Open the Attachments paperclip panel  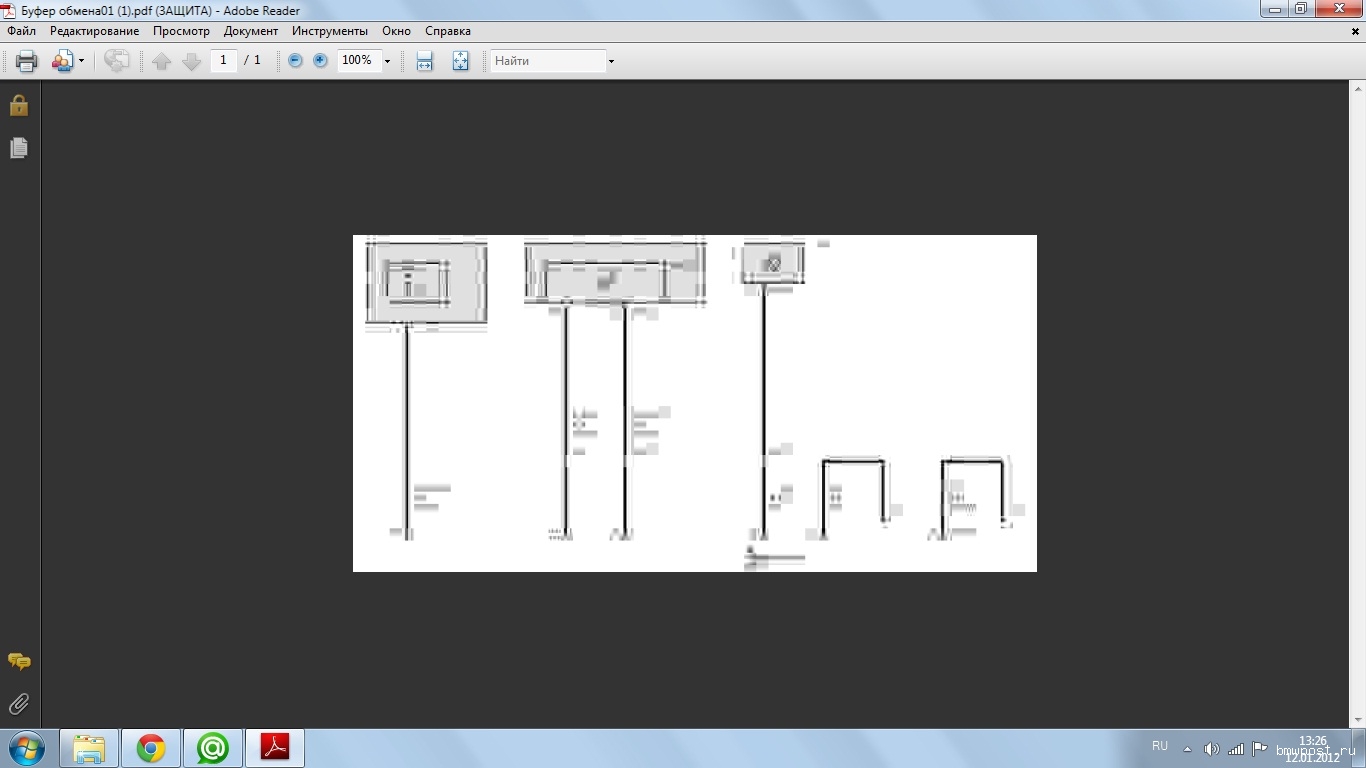pyautogui.click(x=19, y=704)
